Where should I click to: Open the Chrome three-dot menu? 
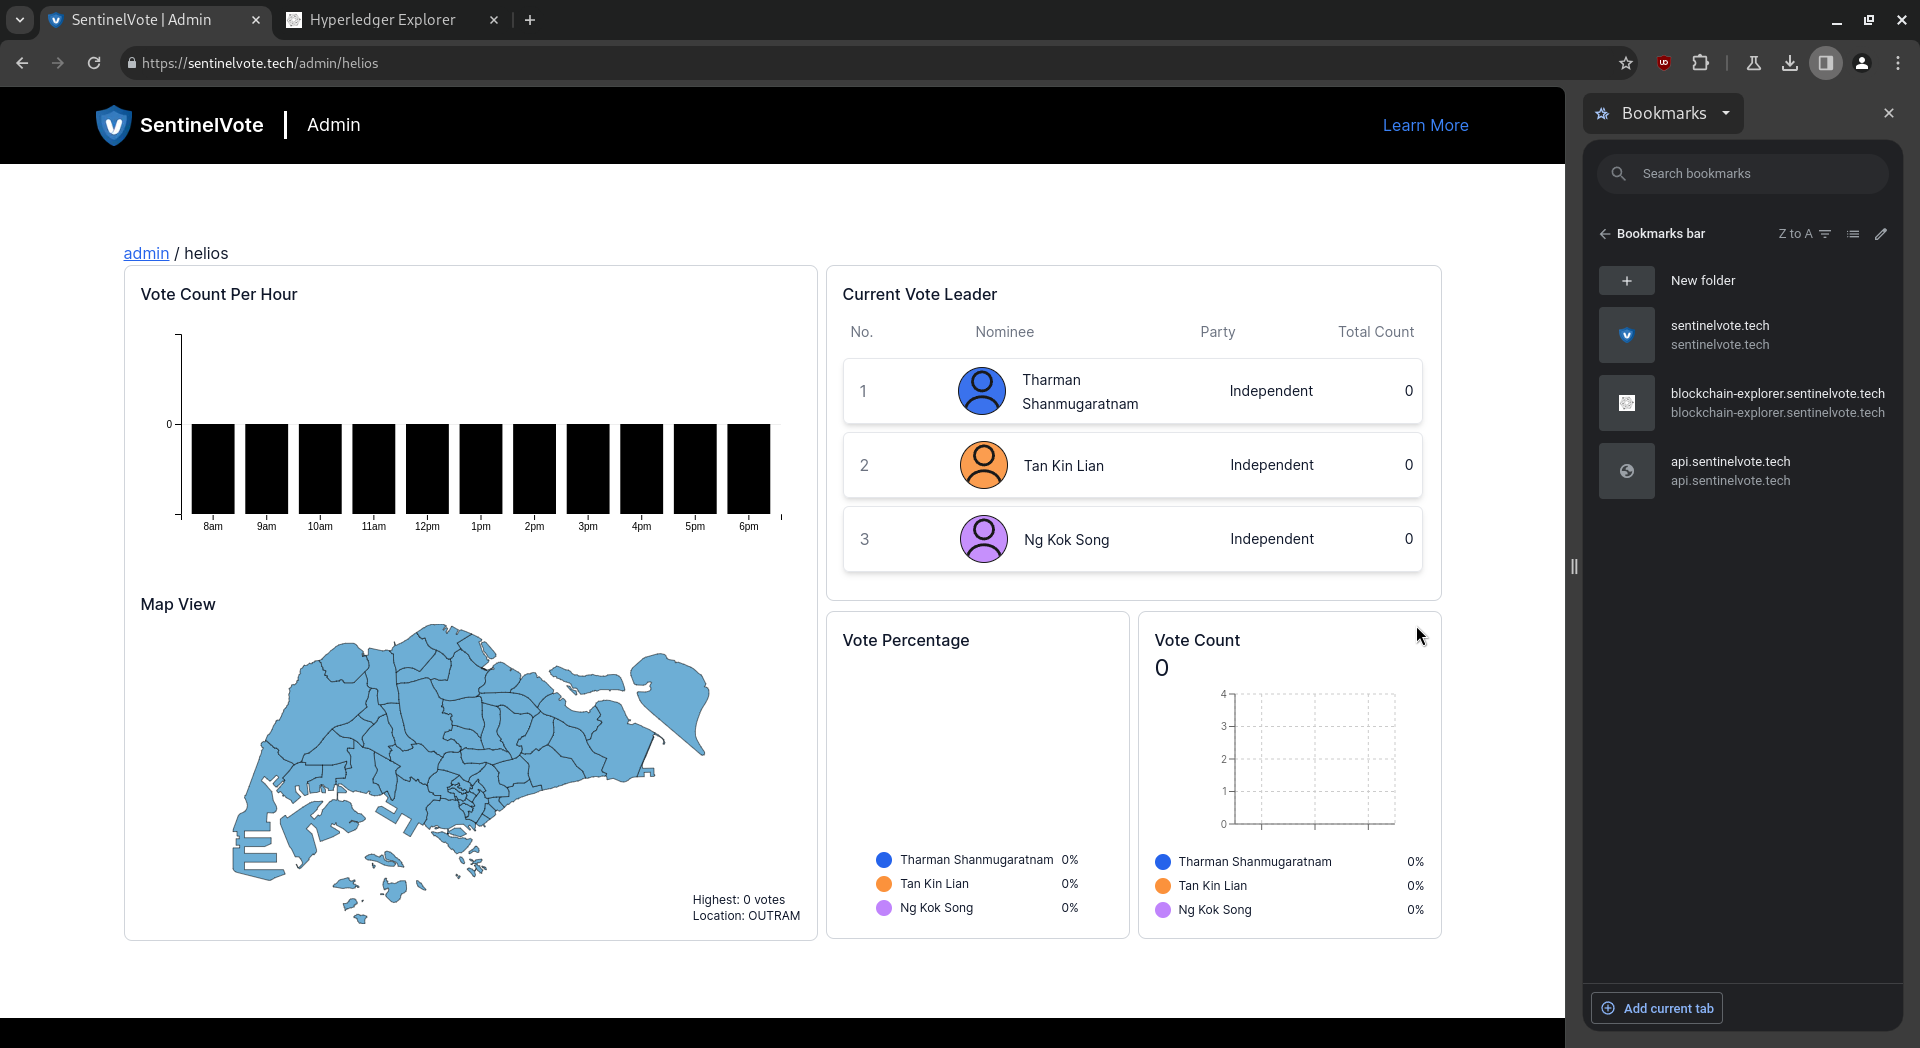pyautogui.click(x=1897, y=63)
